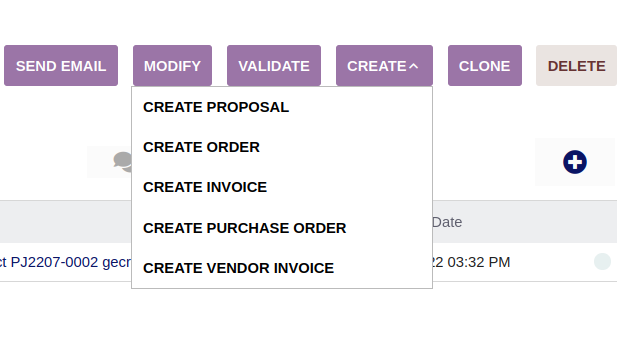Sort by the Date column header
Screen dimensions: 640x360
pos(447,222)
